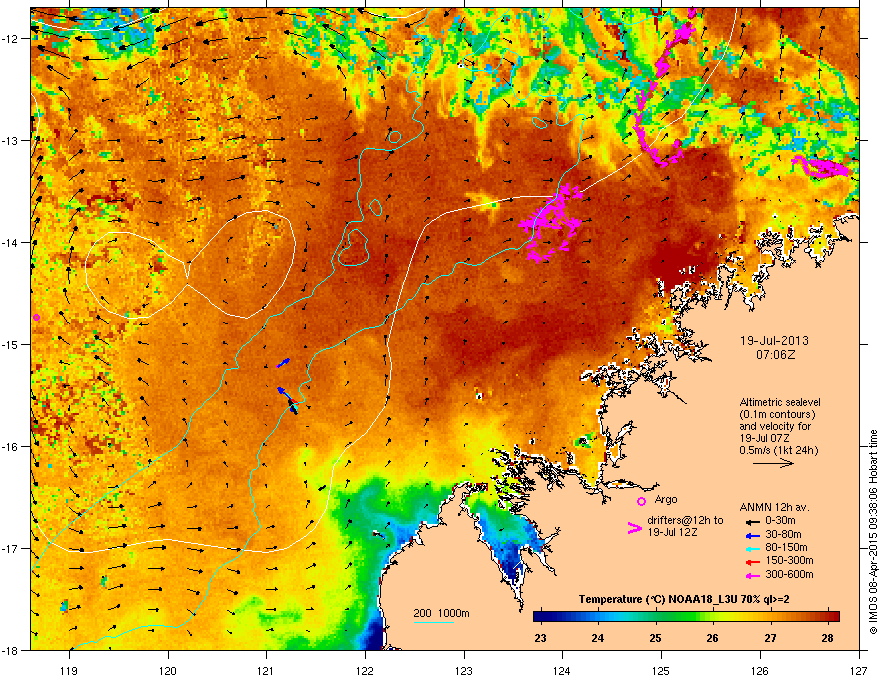Select the magenta 300-600m arrow legend icon
The width and height of the screenshot is (880, 680).
[751, 576]
